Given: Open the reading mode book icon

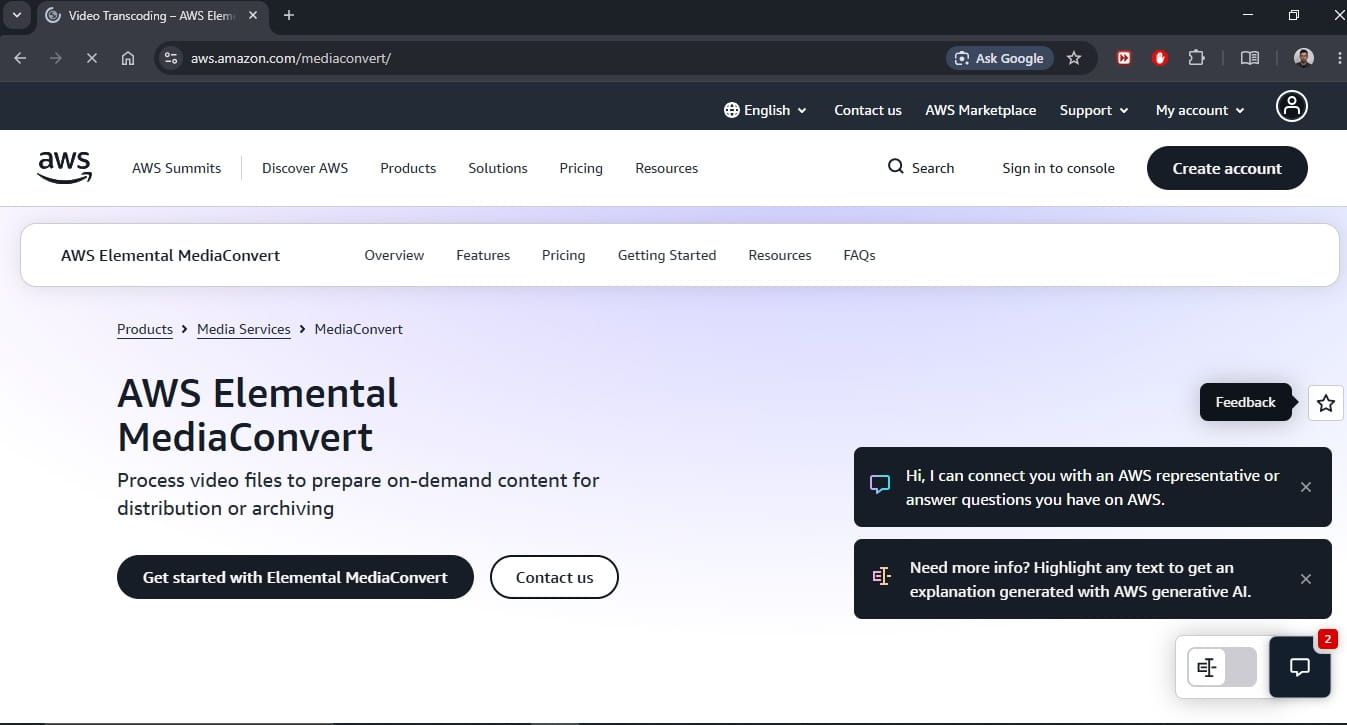Looking at the screenshot, I should tap(1250, 58).
